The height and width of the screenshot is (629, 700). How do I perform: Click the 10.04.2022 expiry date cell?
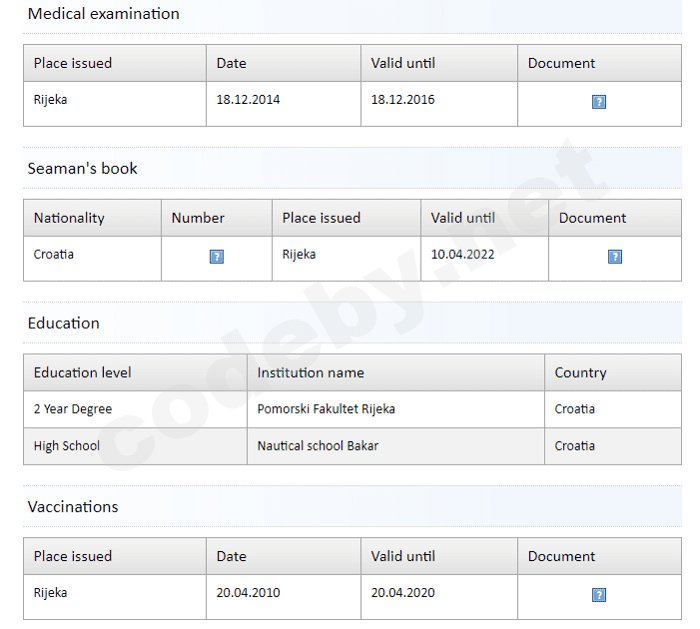[463, 255]
